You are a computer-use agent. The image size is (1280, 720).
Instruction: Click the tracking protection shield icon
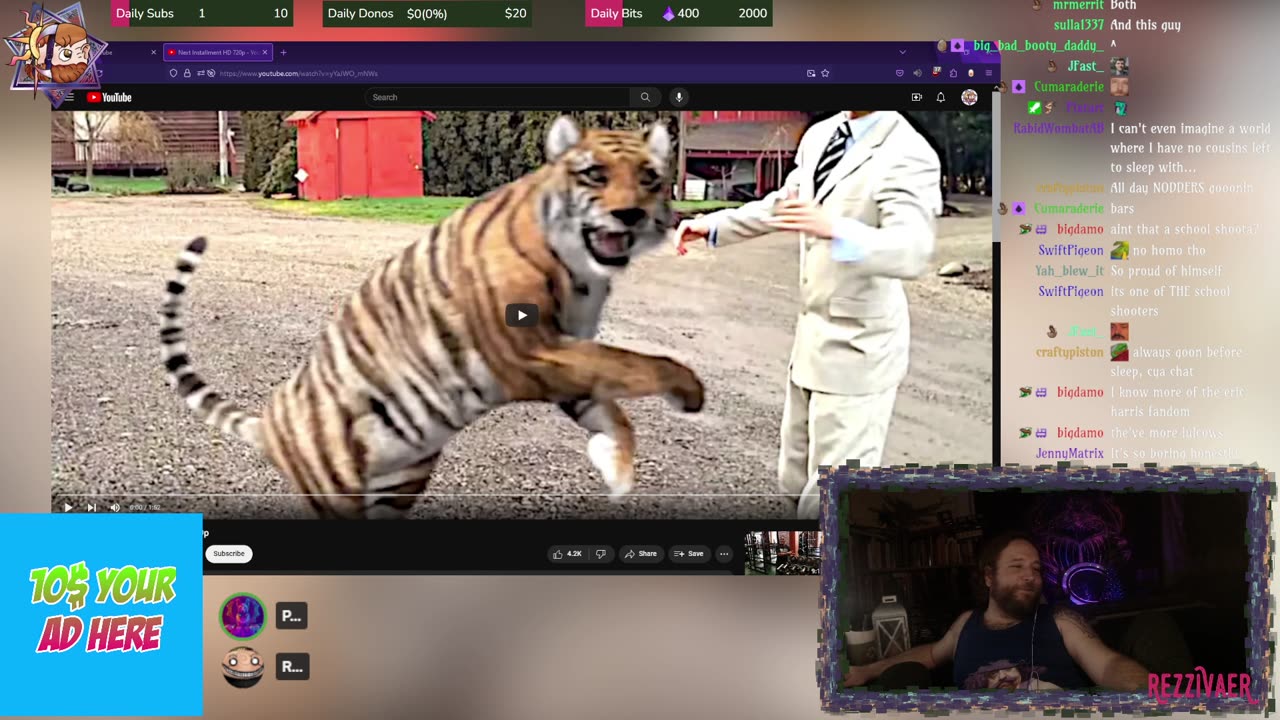pyautogui.click(x=174, y=73)
